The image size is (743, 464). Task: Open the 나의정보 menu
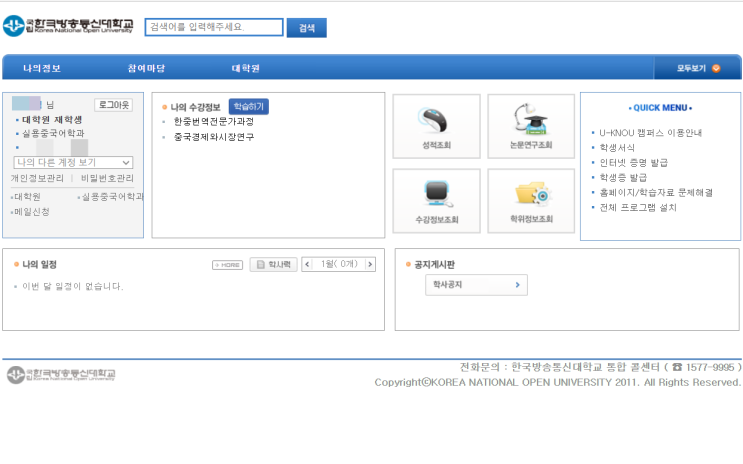42,68
